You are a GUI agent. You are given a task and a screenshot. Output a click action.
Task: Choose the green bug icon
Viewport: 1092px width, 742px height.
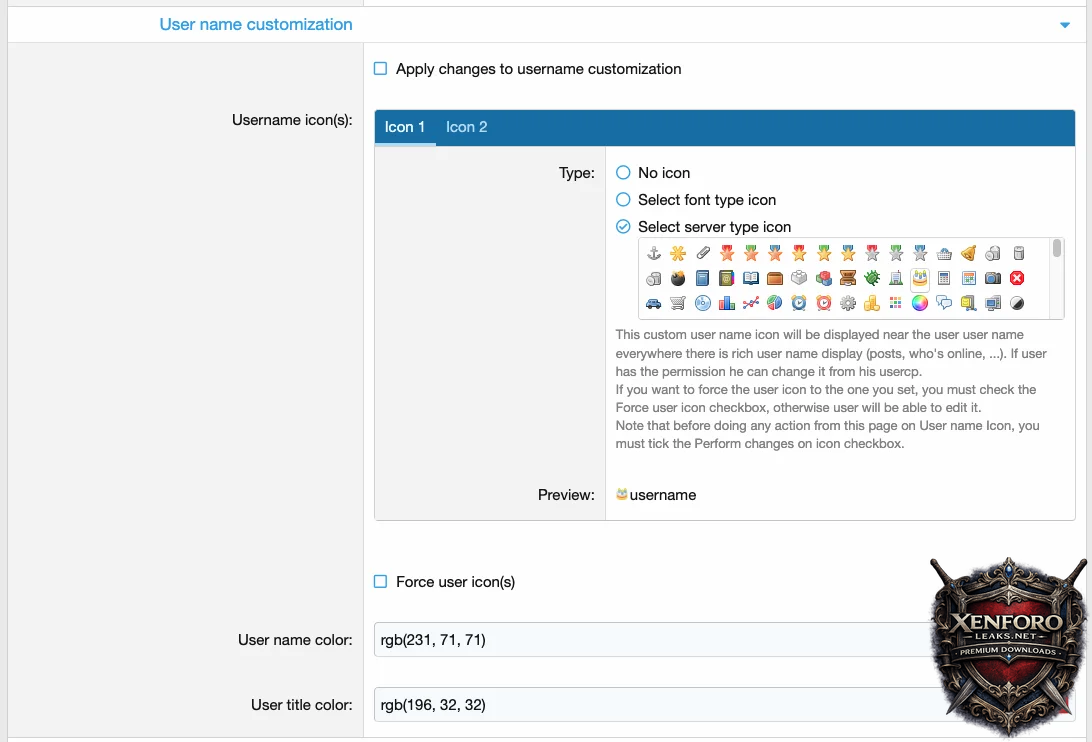coord(872,279)
